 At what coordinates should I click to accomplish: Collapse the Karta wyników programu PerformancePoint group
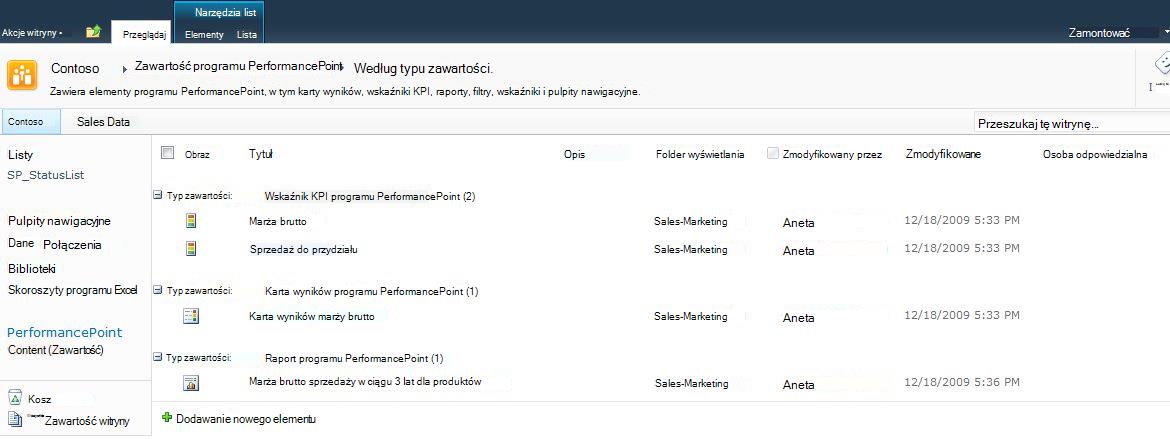point(157,290)
